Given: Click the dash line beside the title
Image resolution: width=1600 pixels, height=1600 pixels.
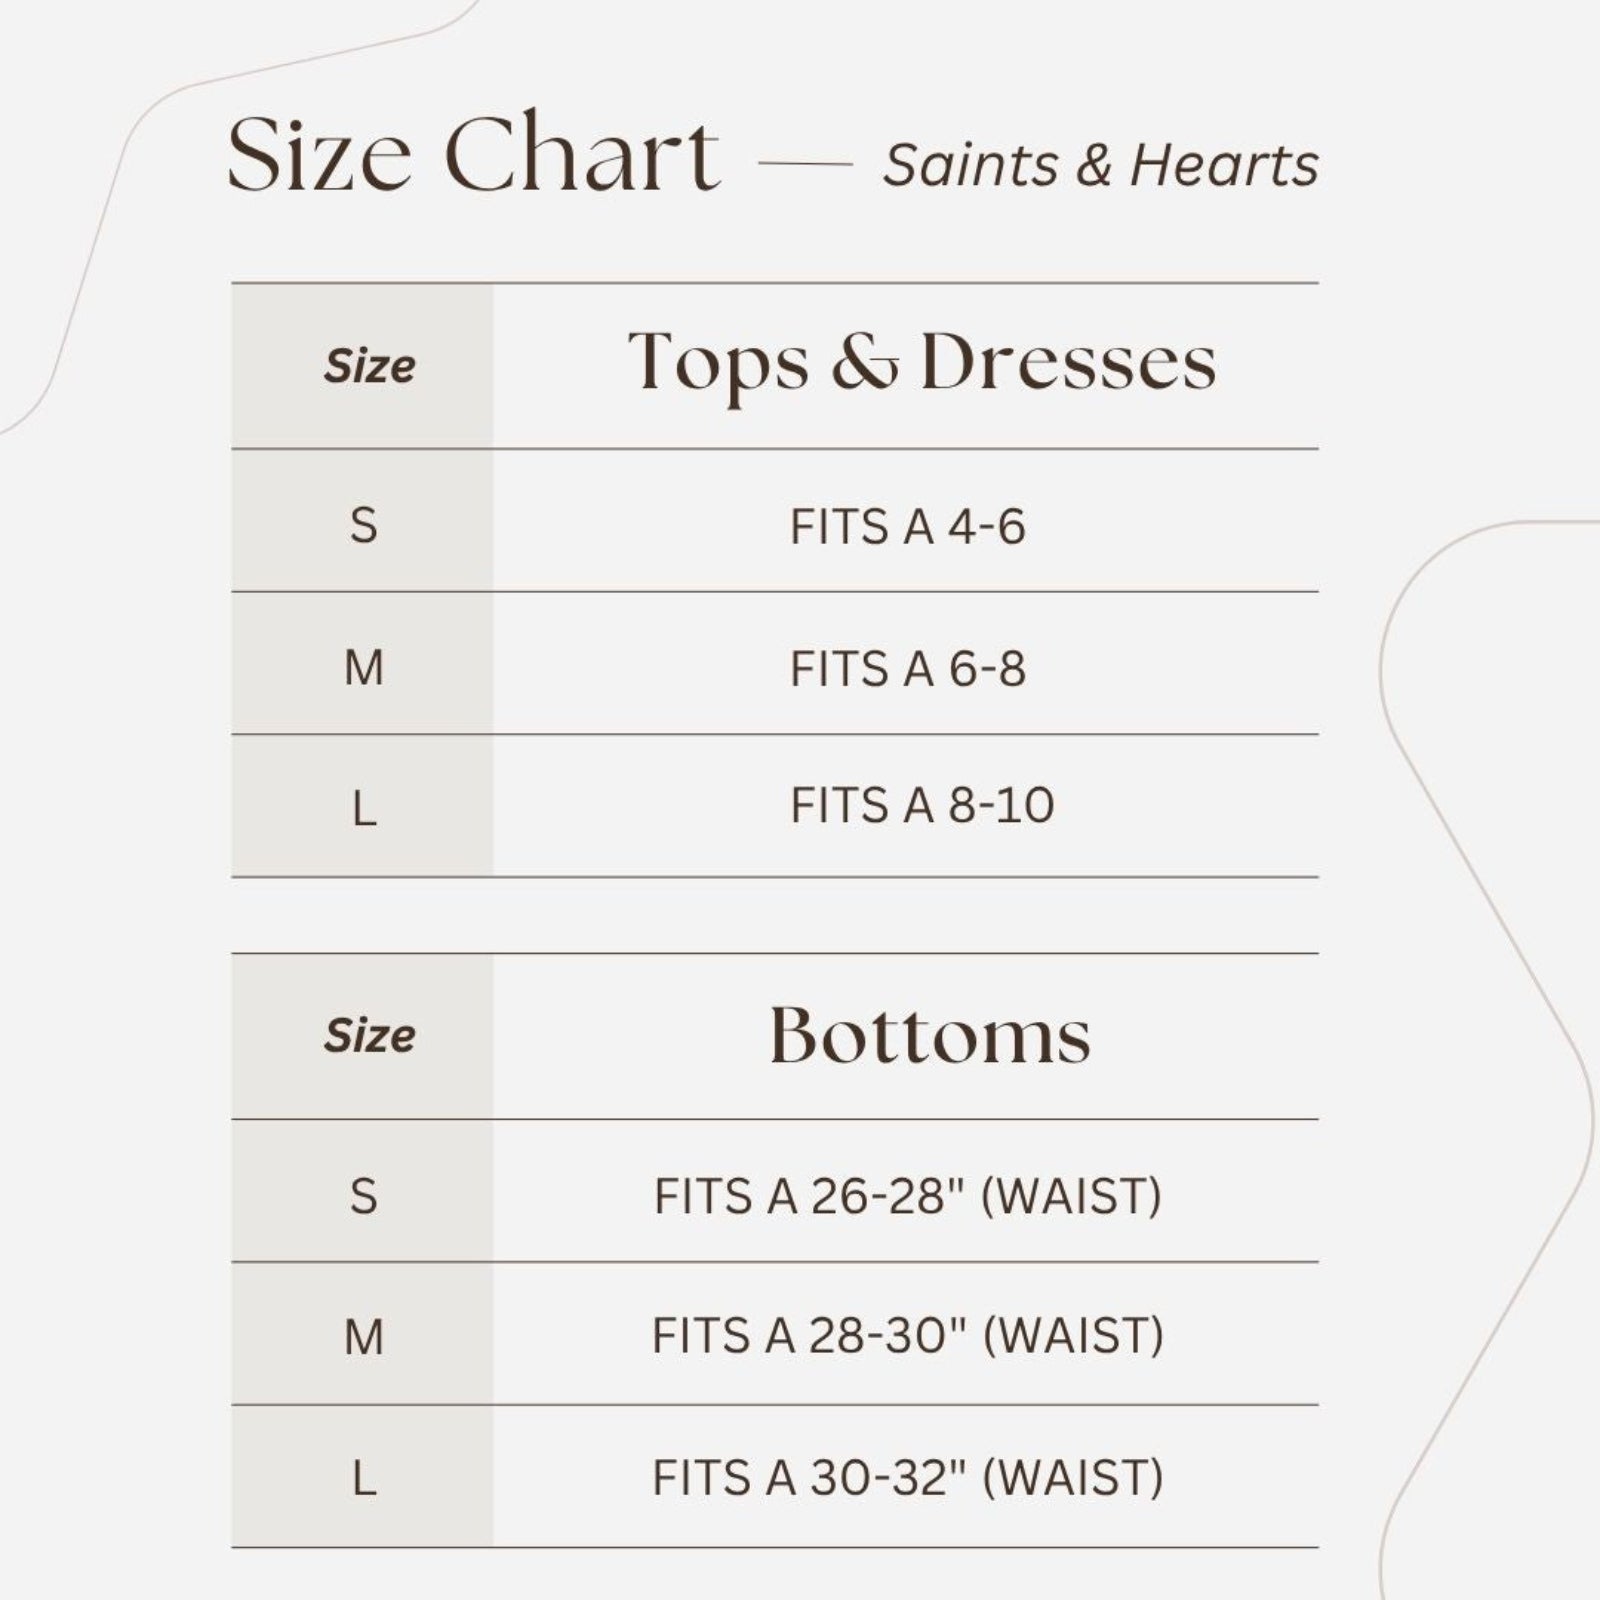Looking at the screenshot, I should click(x=805, y=164).
